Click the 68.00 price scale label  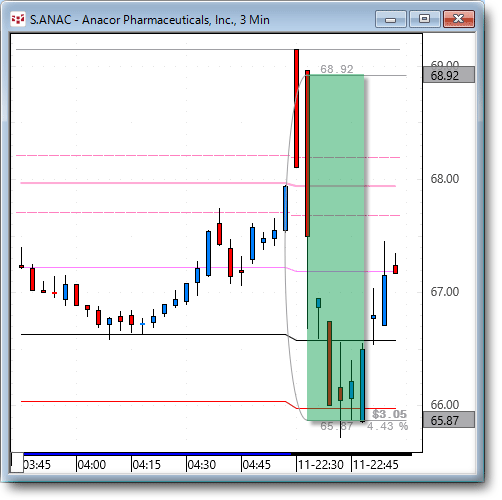pos(445,179)
